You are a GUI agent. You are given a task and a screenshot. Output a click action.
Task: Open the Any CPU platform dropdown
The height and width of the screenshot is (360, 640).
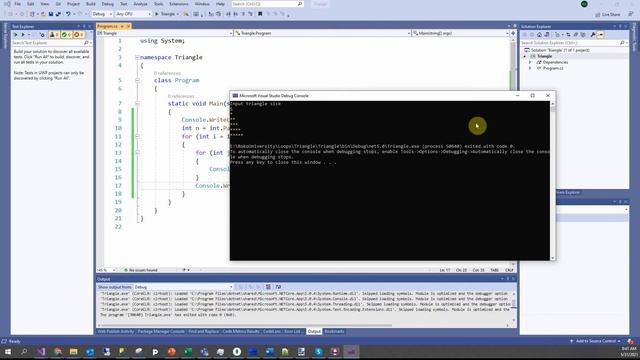point(133,14)
